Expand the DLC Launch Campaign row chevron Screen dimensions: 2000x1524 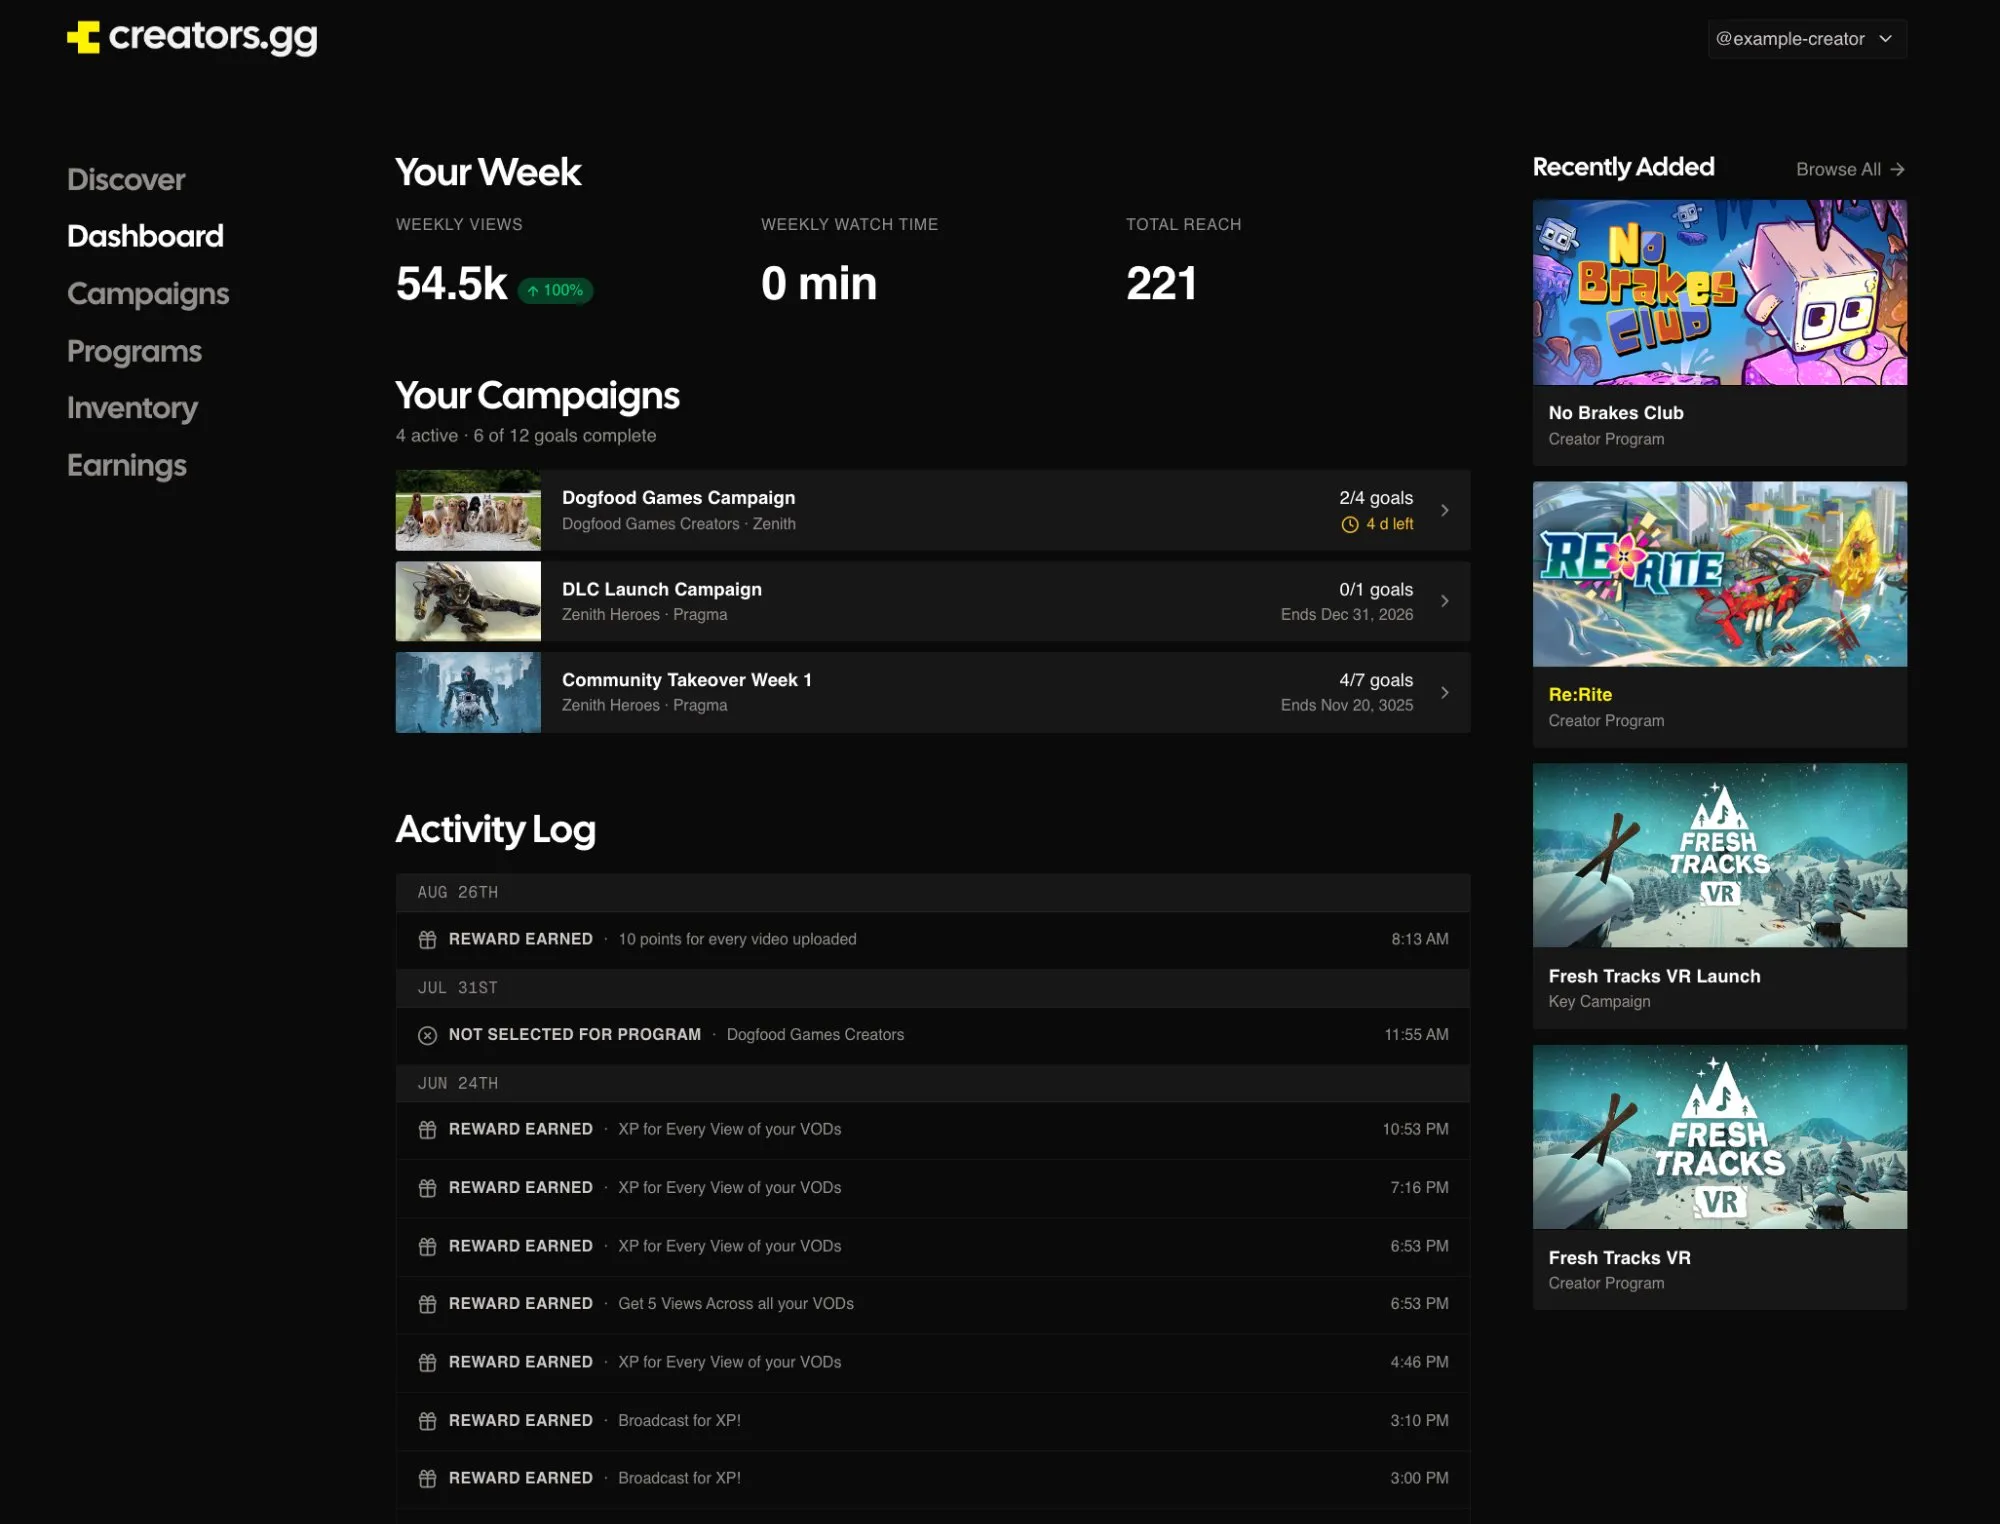tap(1444, 600)
